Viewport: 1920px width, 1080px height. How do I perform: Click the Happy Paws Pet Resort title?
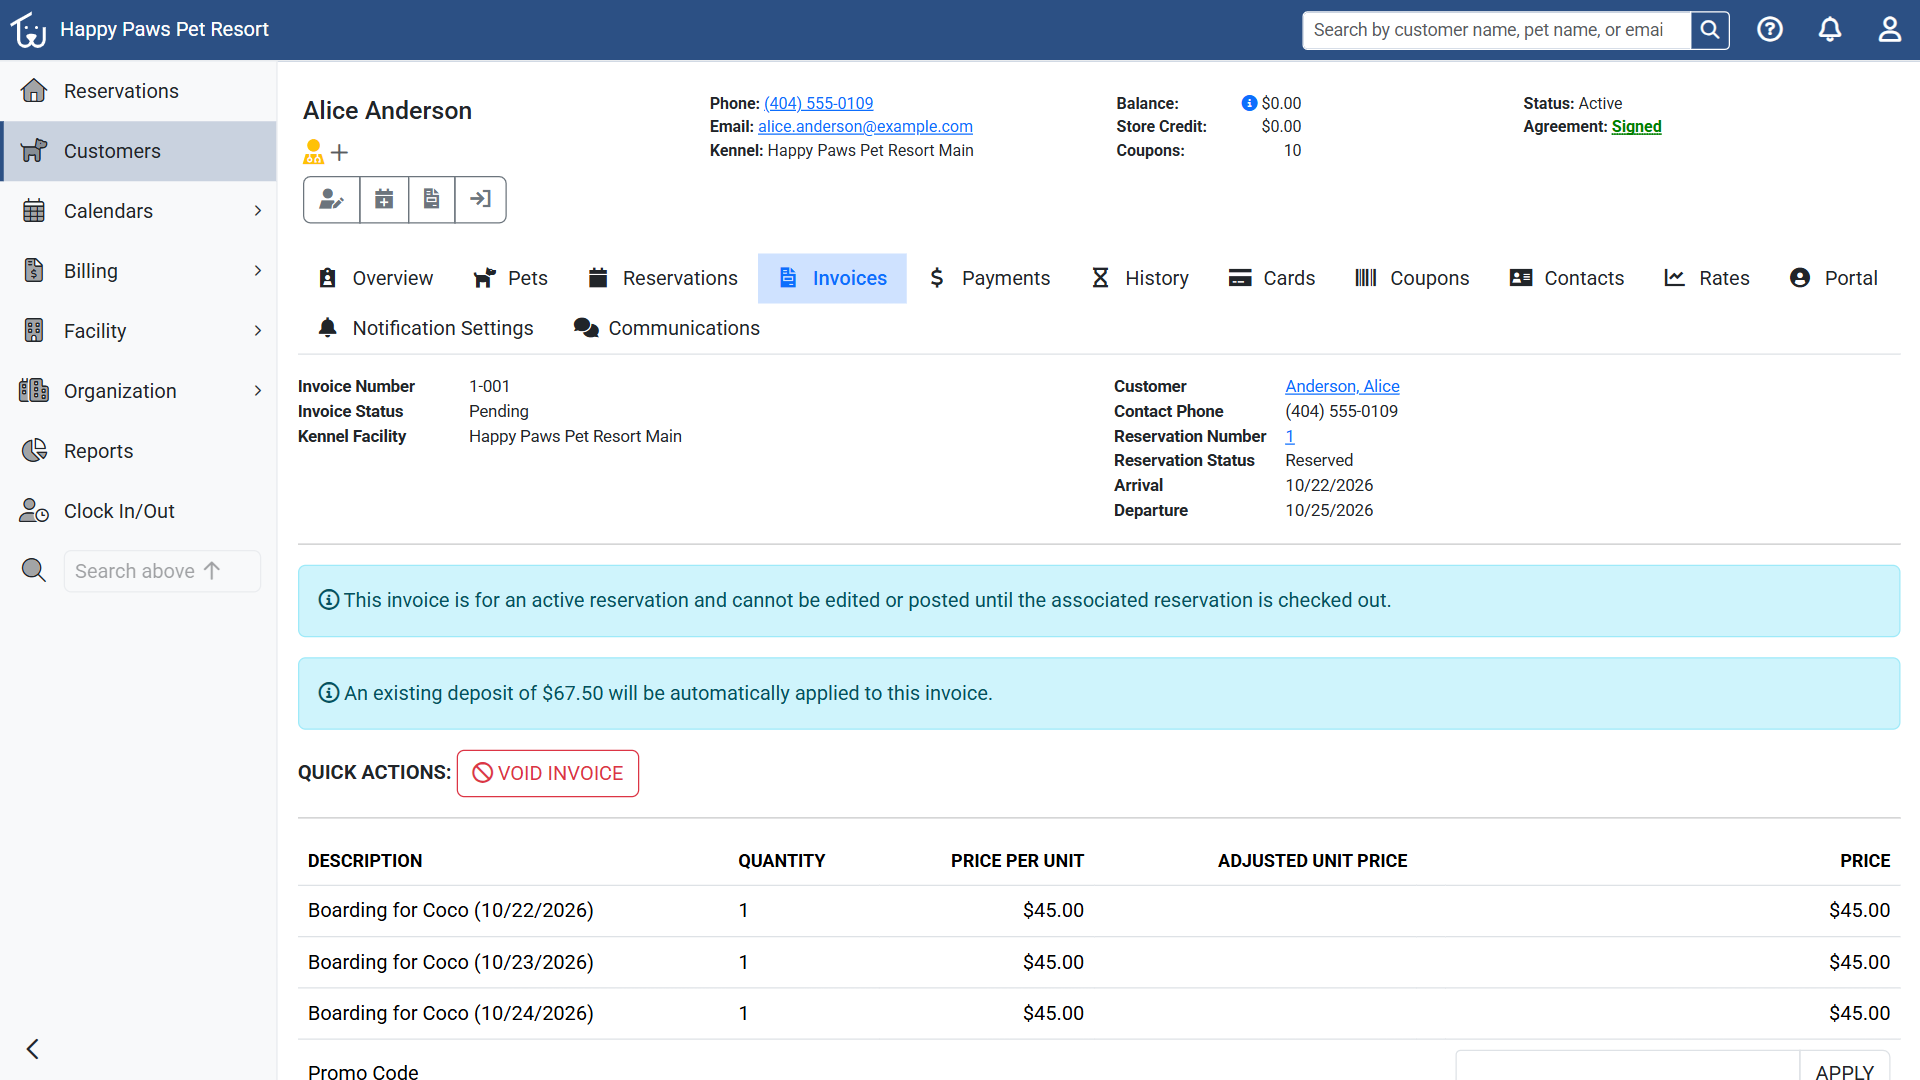click(x=164, y=30)
